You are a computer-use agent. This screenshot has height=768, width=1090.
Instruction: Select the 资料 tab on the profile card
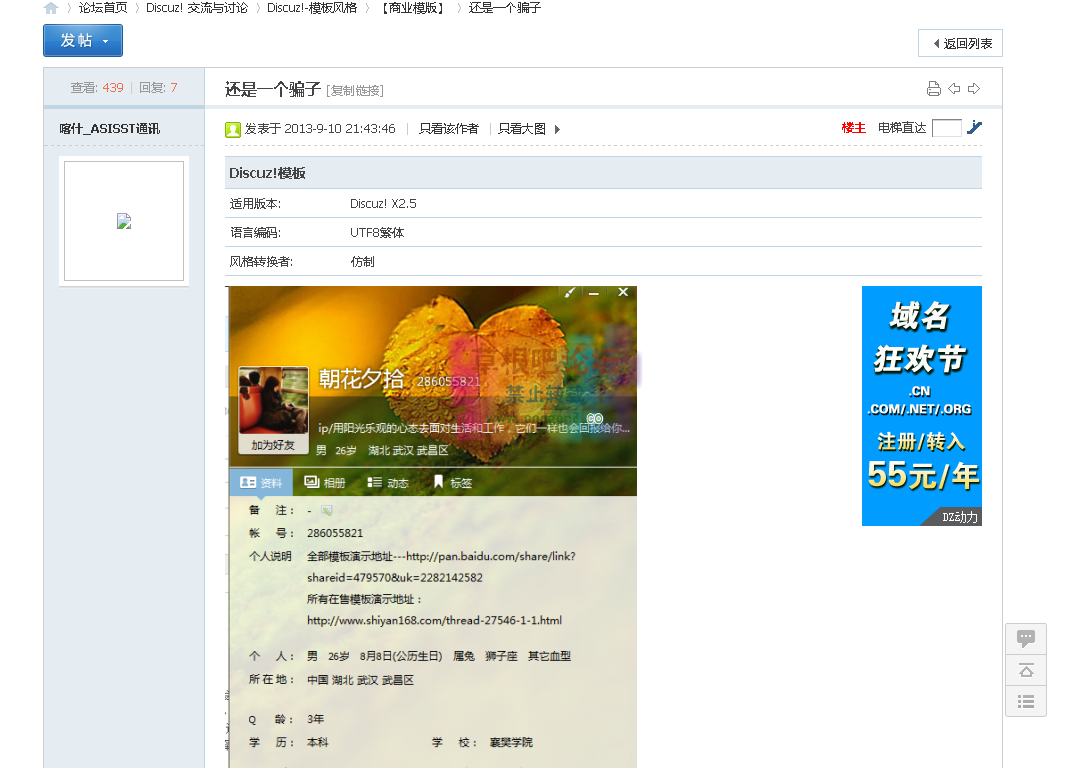click(x=261, y=482)
